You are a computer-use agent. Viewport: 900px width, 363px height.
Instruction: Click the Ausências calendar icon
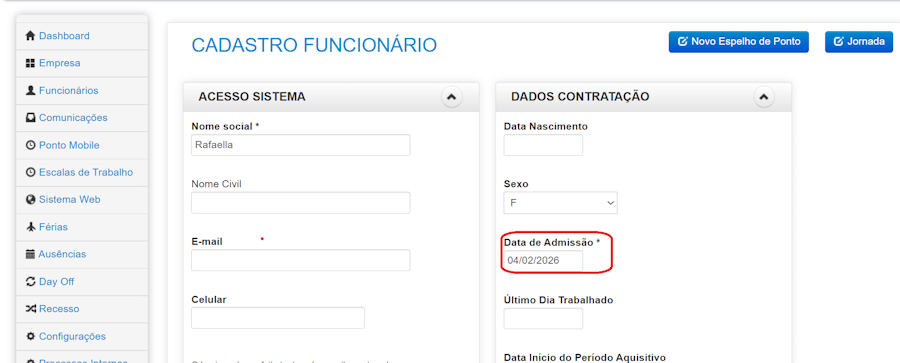(x=31, y=254)
